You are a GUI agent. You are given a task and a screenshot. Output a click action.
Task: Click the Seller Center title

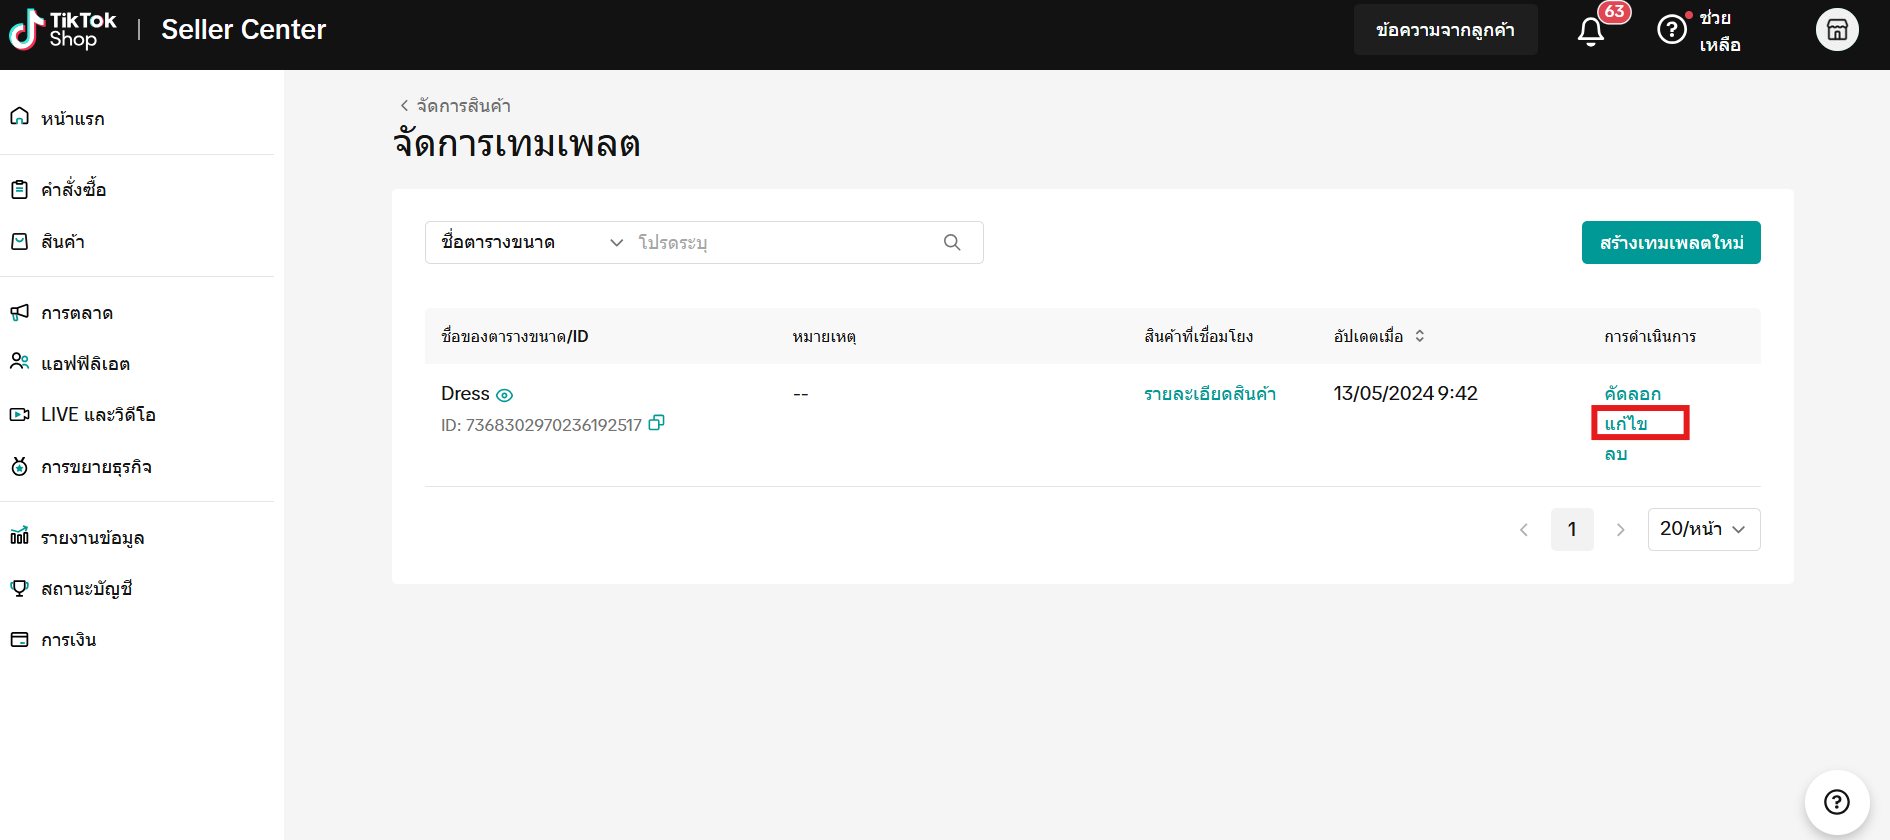tap(244, 30)
